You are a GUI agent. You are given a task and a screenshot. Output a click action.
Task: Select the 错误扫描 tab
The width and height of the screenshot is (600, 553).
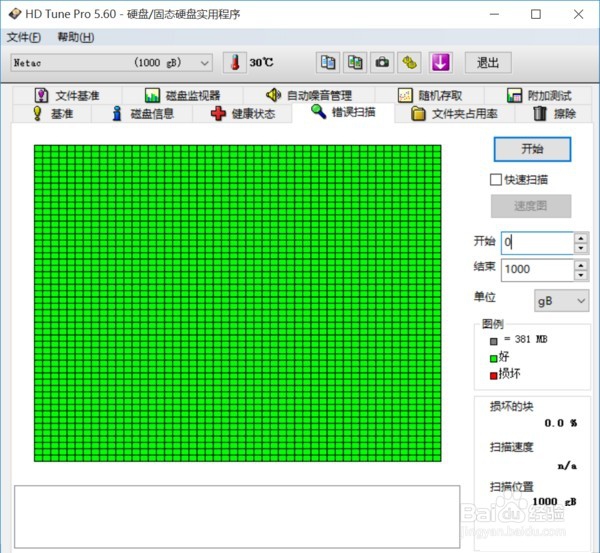tap(343, 112)
